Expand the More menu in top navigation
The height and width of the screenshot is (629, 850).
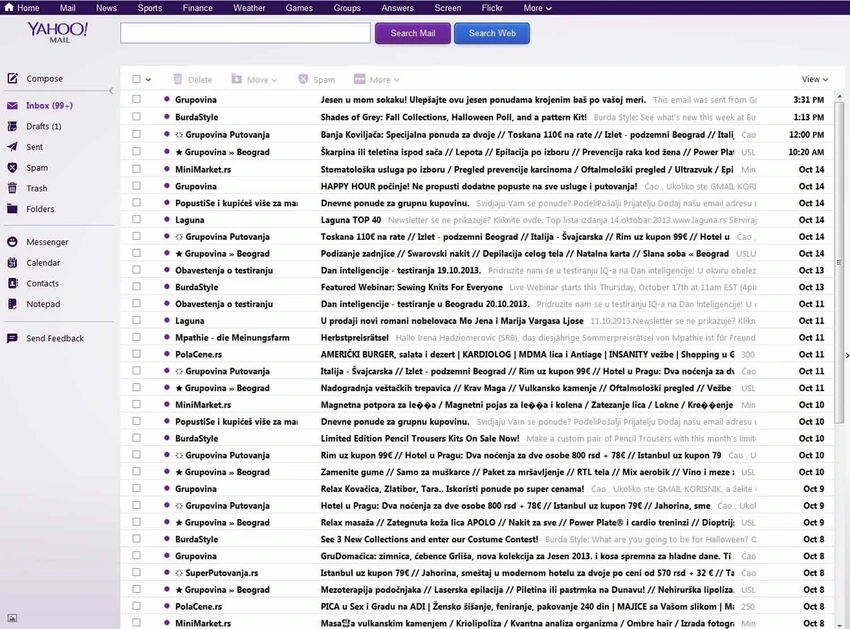click(537, 8)
